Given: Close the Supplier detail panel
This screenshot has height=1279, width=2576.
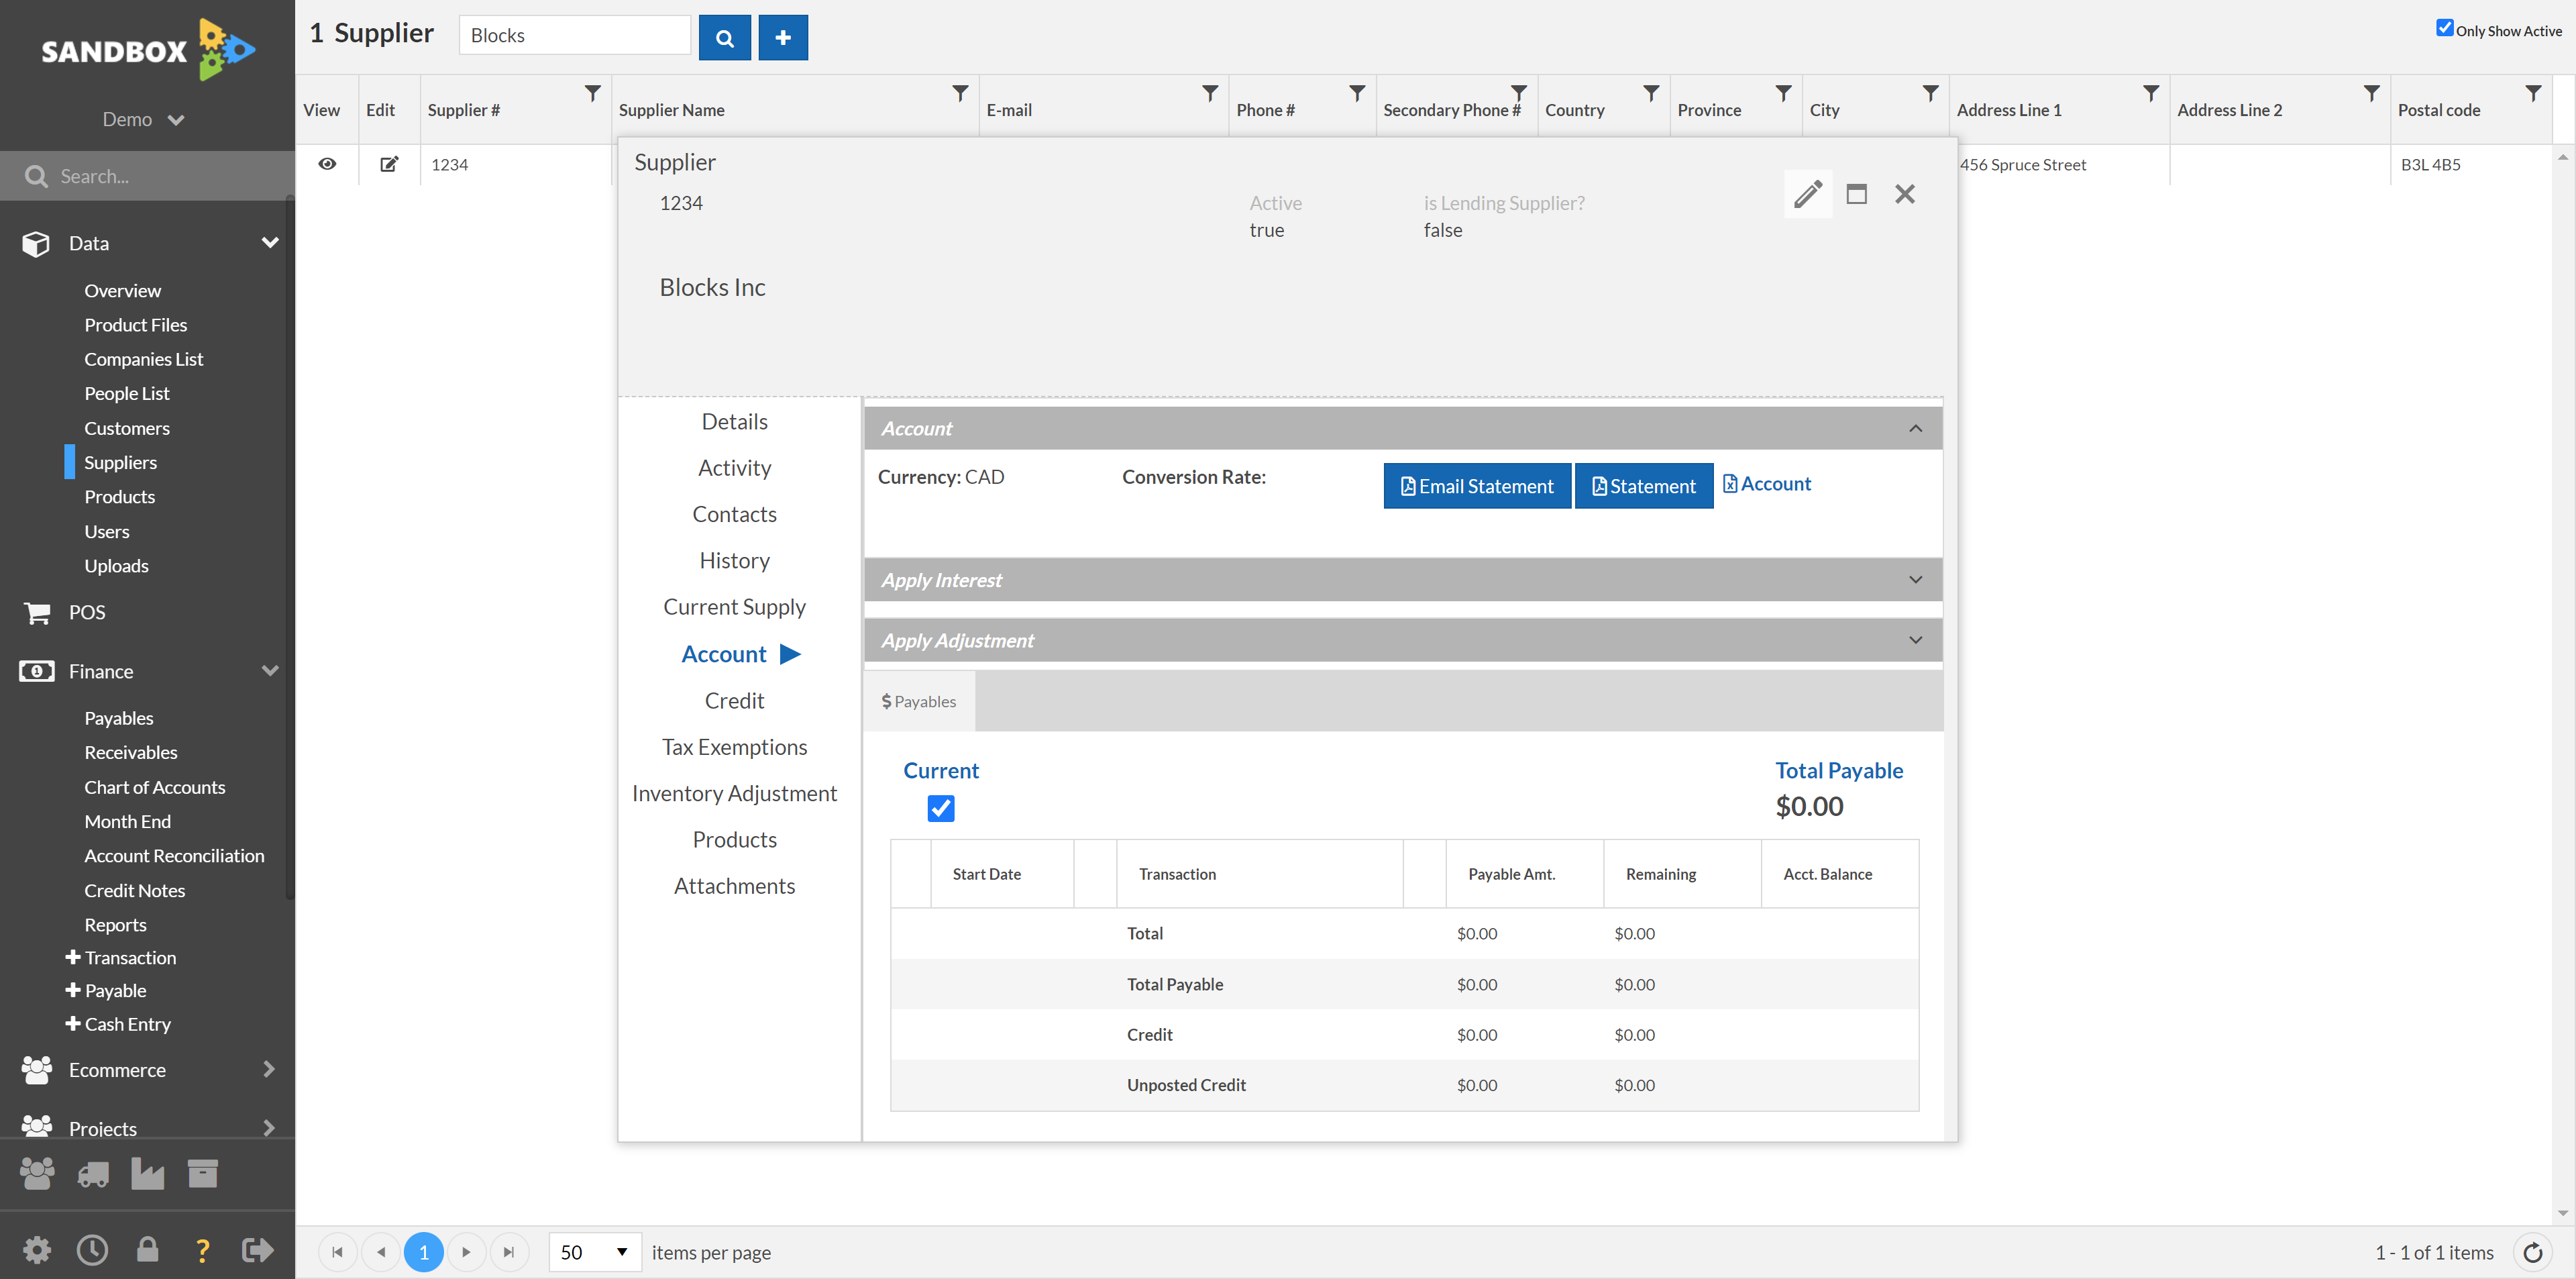Looking at the screenshot, I should (x=1904, y=194).
